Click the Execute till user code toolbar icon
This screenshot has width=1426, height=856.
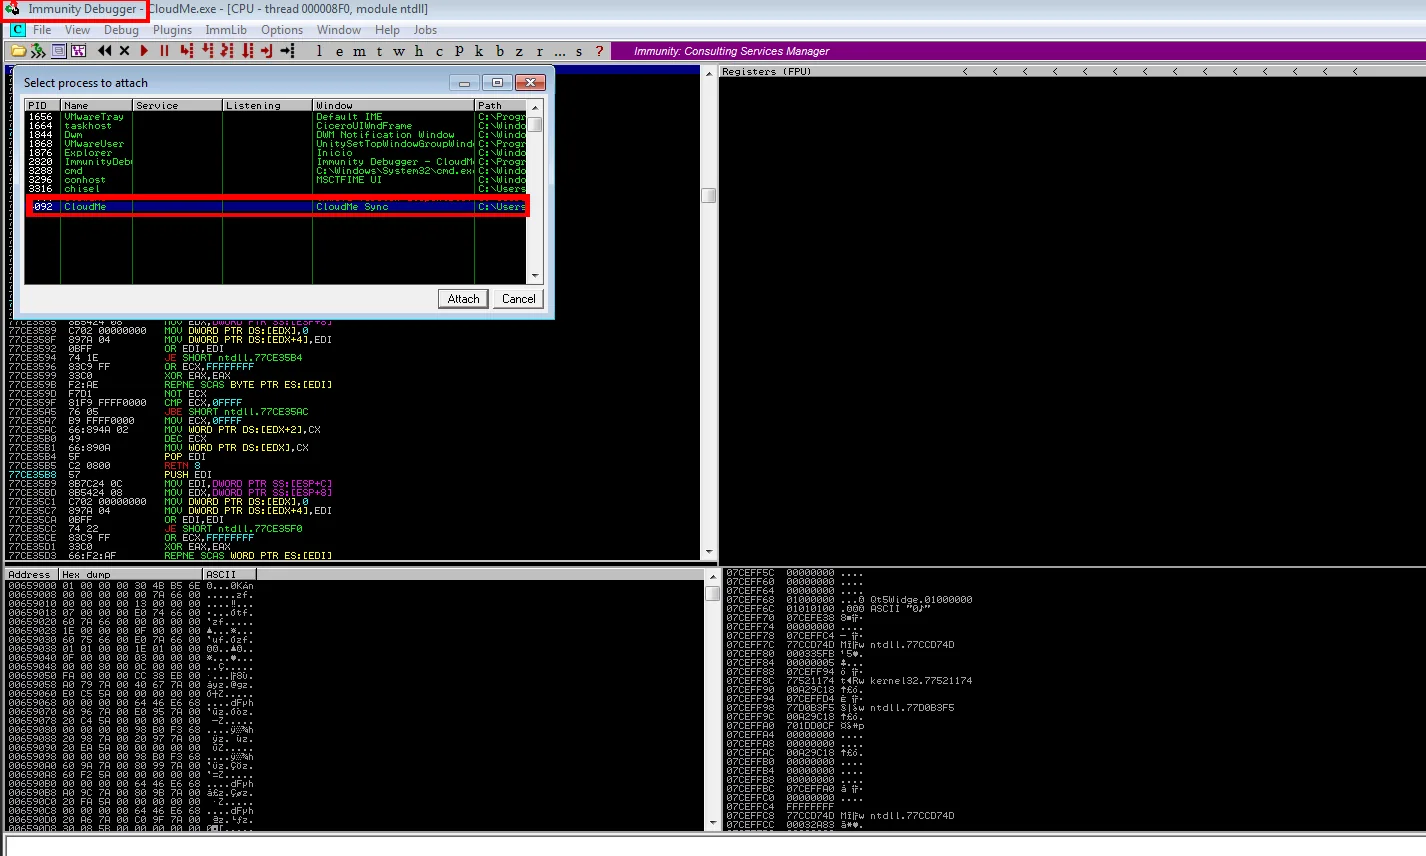point(287,50)
